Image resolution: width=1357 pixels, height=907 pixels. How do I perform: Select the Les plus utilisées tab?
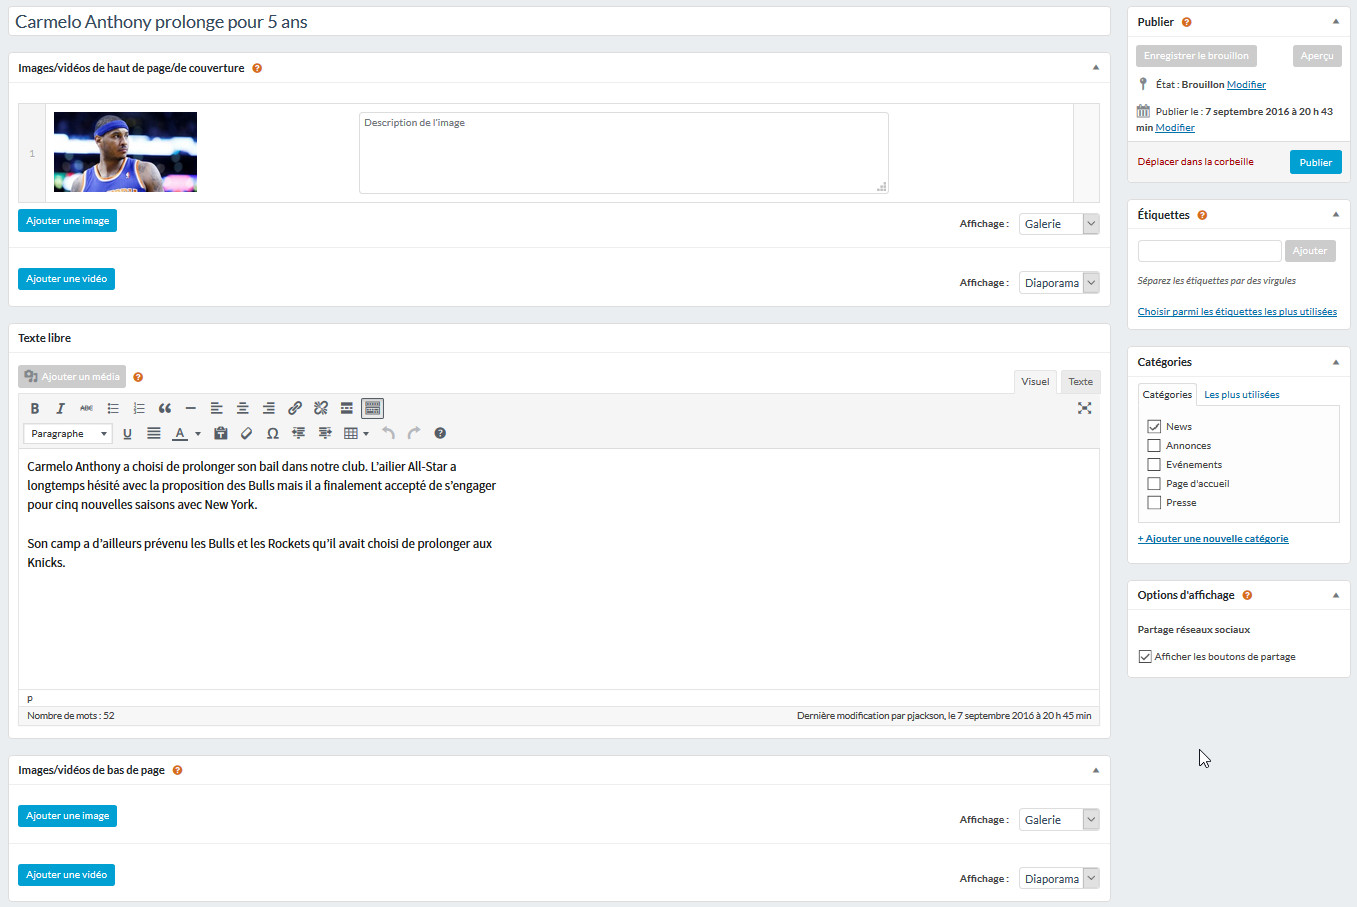coord(1241,394)
